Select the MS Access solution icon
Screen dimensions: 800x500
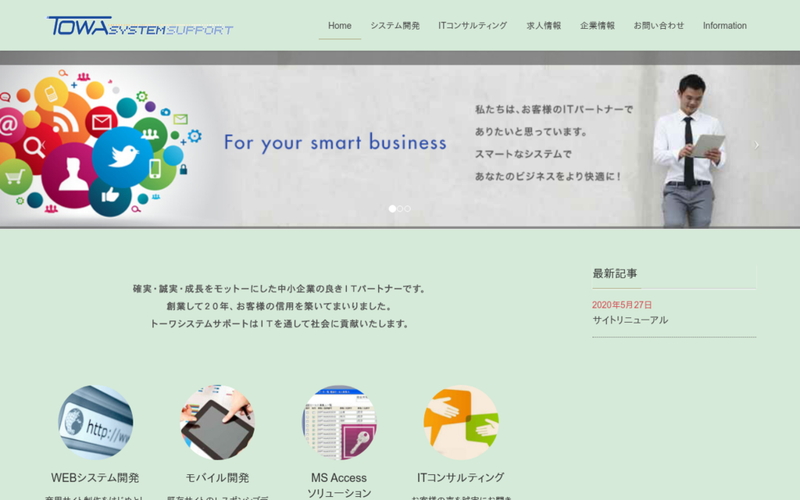pyautogui.click(x=339, y=422)
